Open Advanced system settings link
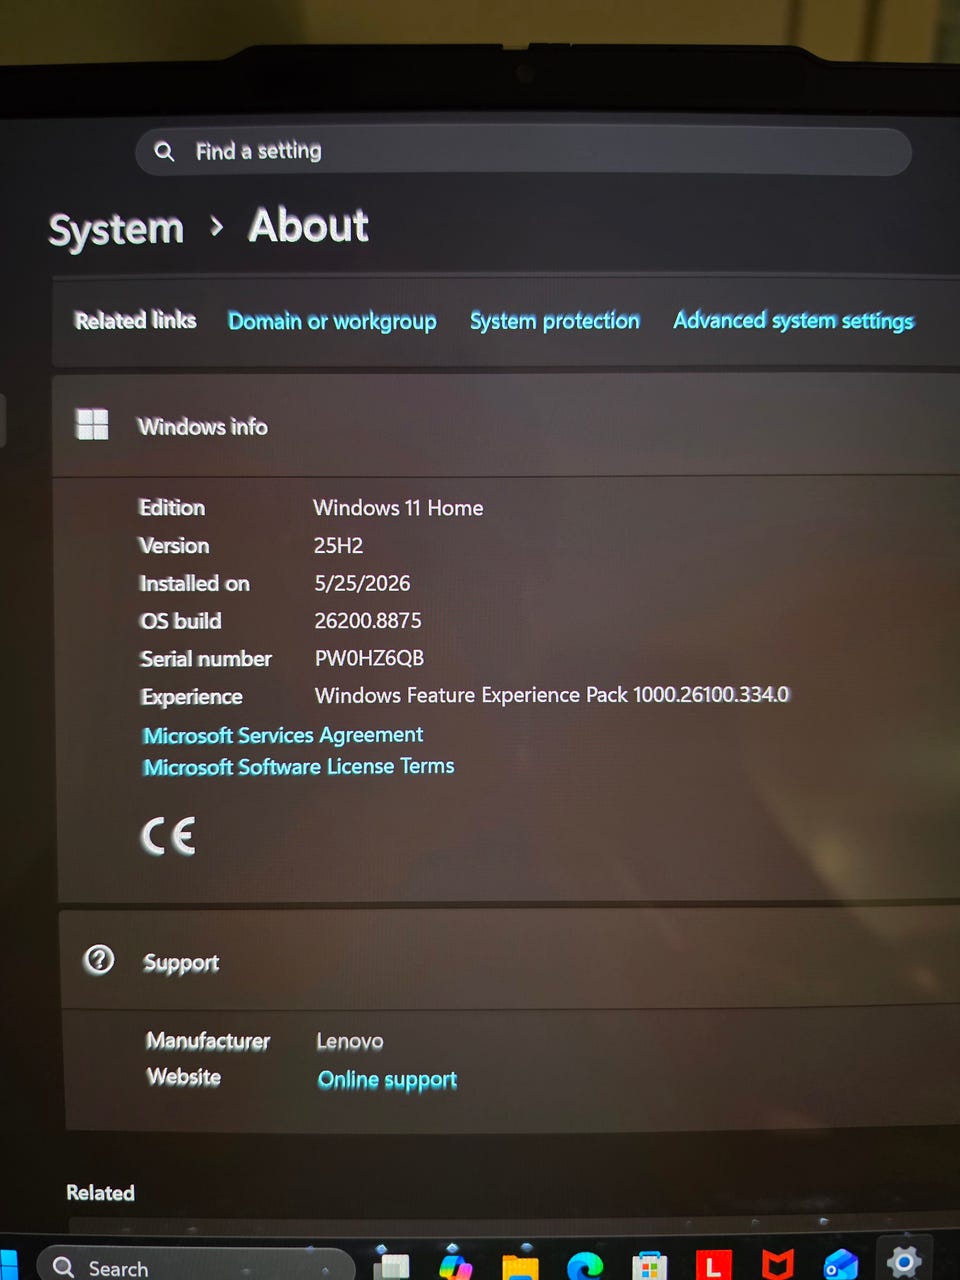The height and width of the screenshot is (1280, 960). coord(793,320)
